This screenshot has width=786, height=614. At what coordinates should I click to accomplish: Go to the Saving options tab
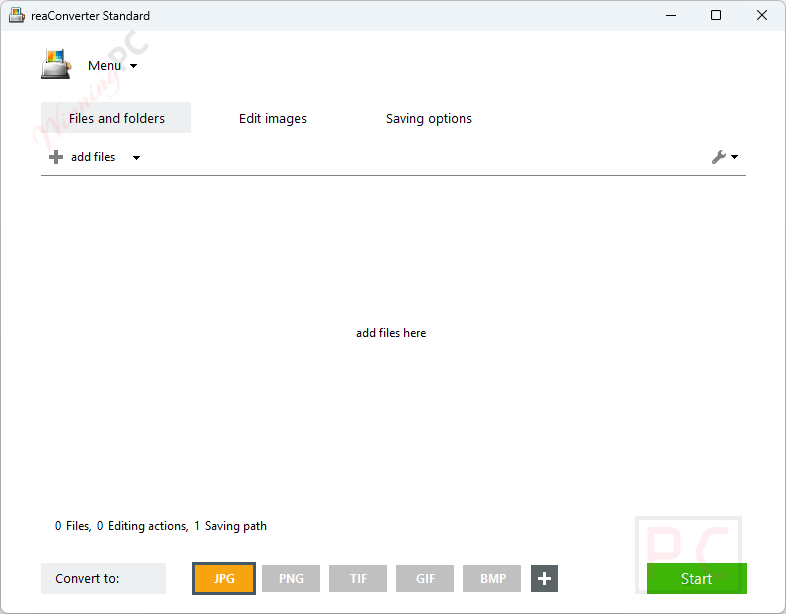tap(429, 119)
